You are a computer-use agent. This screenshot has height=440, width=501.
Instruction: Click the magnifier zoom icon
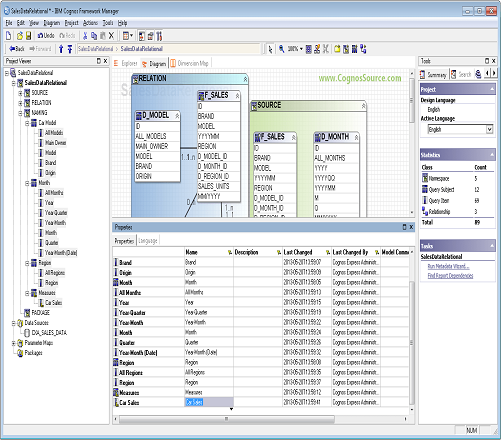coord(282,49)
